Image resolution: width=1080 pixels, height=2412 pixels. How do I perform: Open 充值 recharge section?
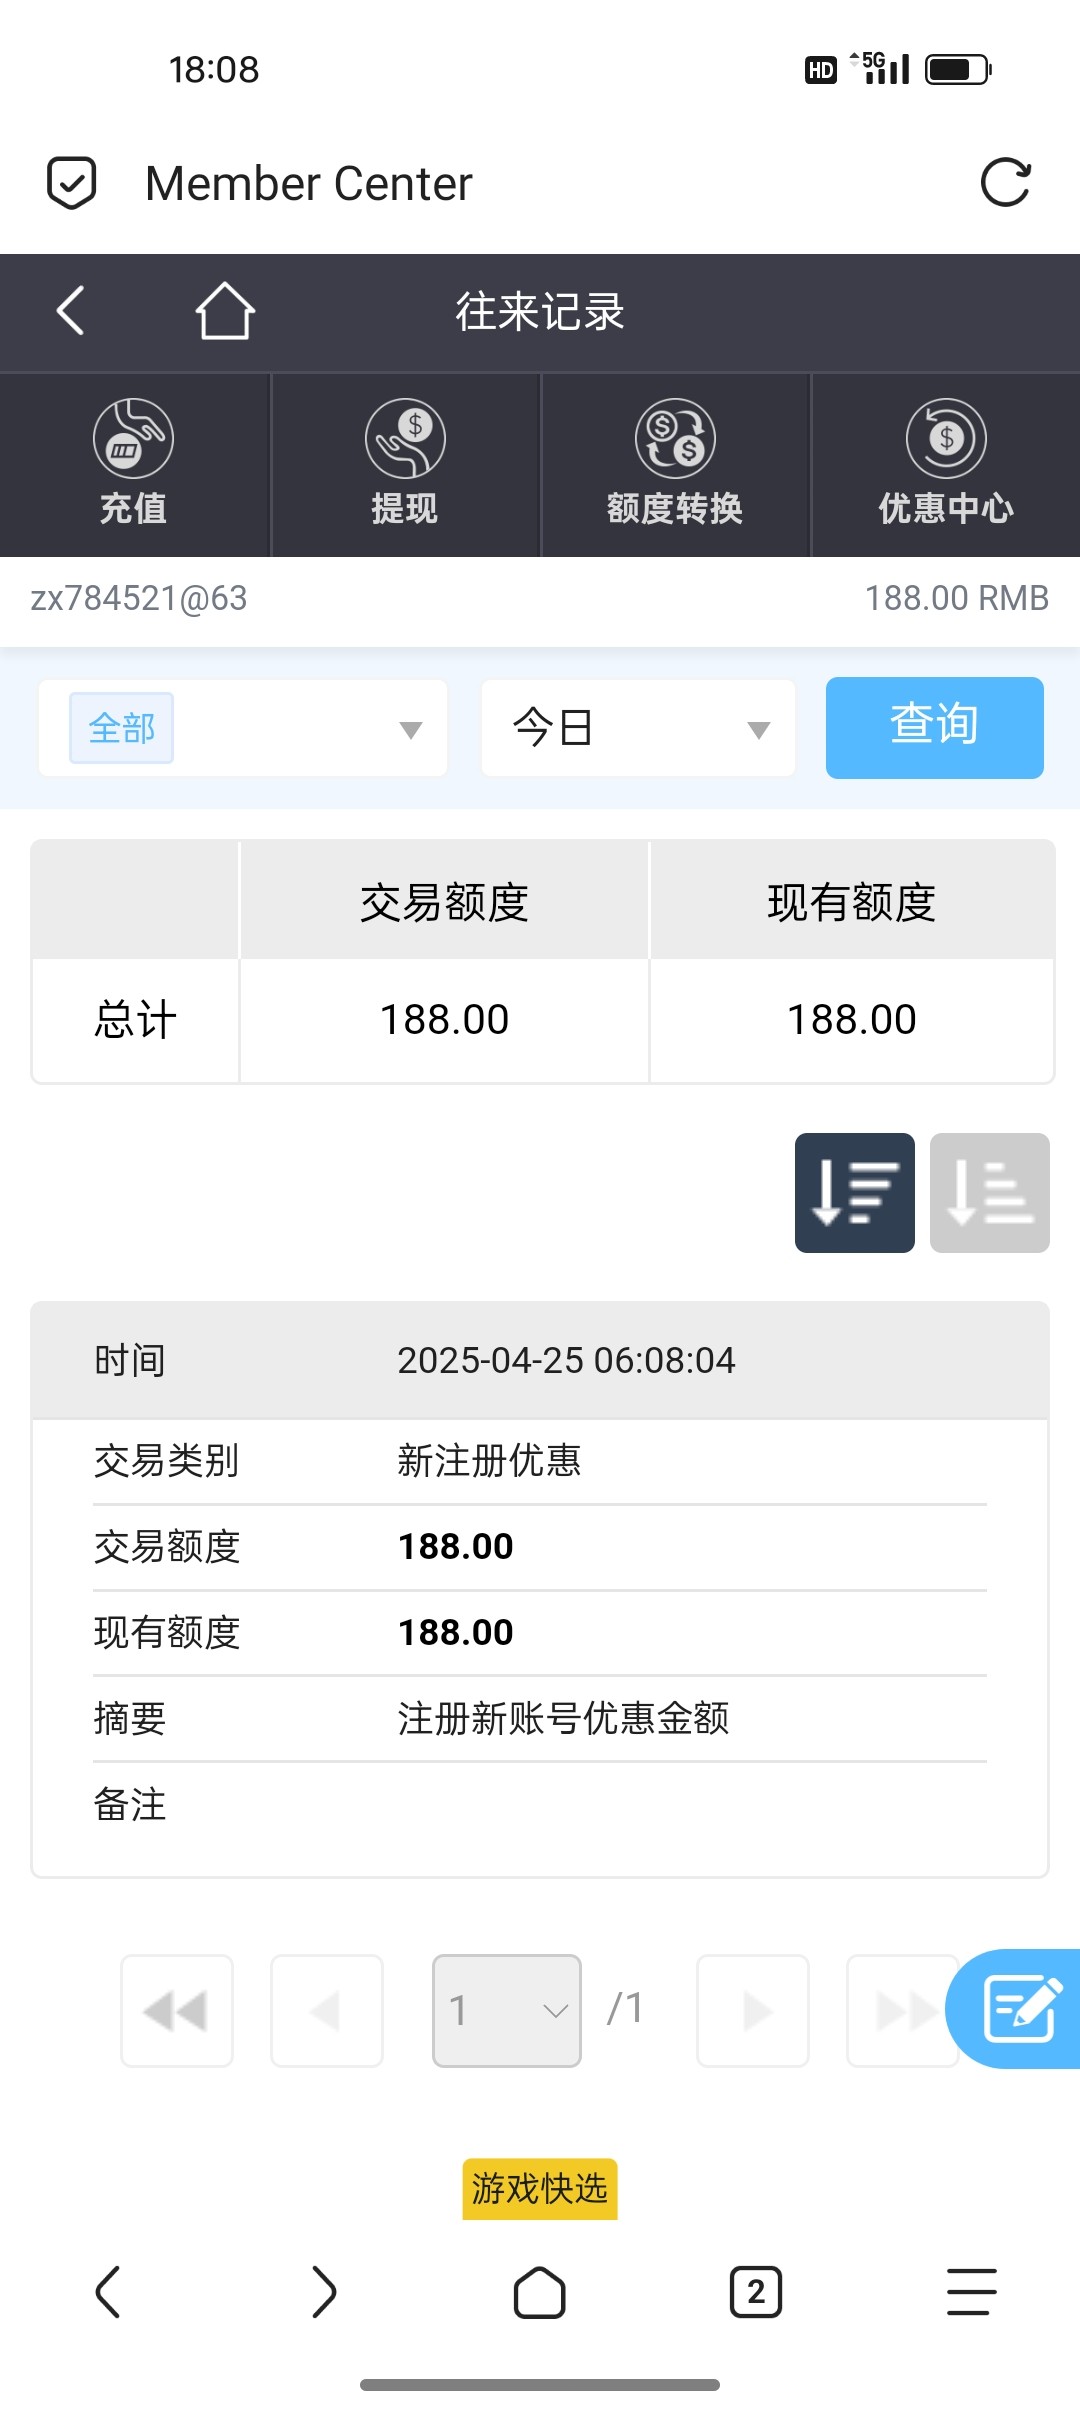coord(134,464)
